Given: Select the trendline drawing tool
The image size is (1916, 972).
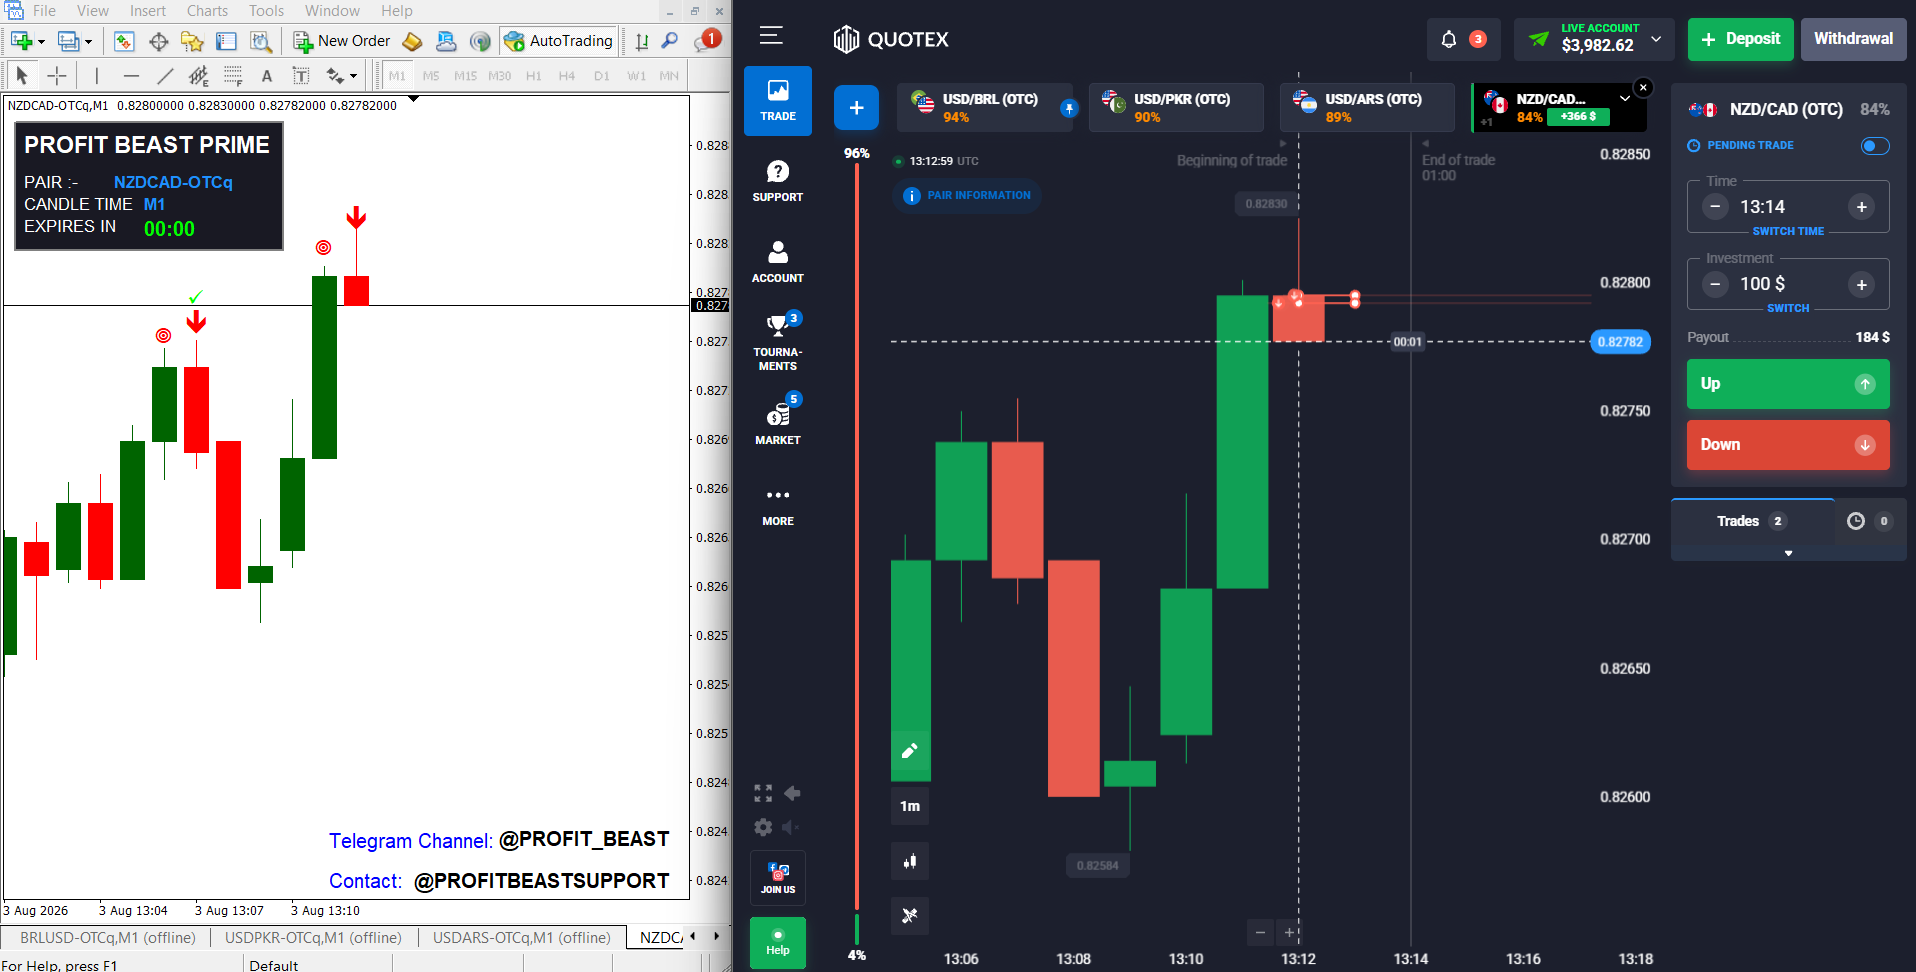Looking at the screenshot, I should [x=165, y=75].
